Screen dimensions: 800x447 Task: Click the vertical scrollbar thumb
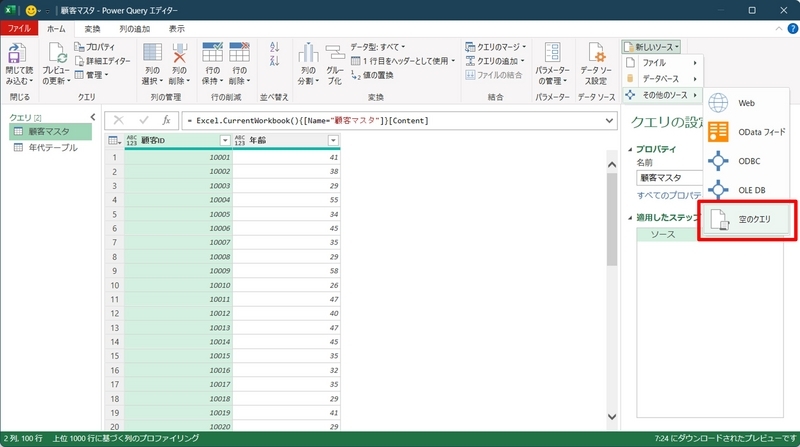point(612,219)
